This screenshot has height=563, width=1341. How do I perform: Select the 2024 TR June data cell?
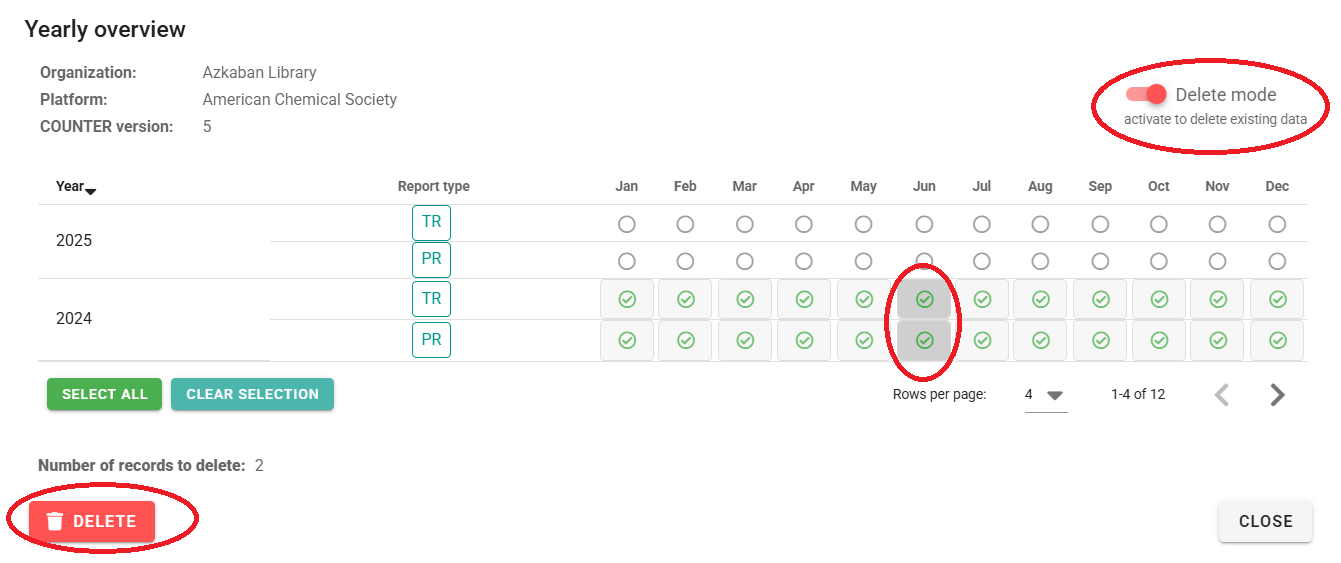pyautogui.click(x=924, y=299)
